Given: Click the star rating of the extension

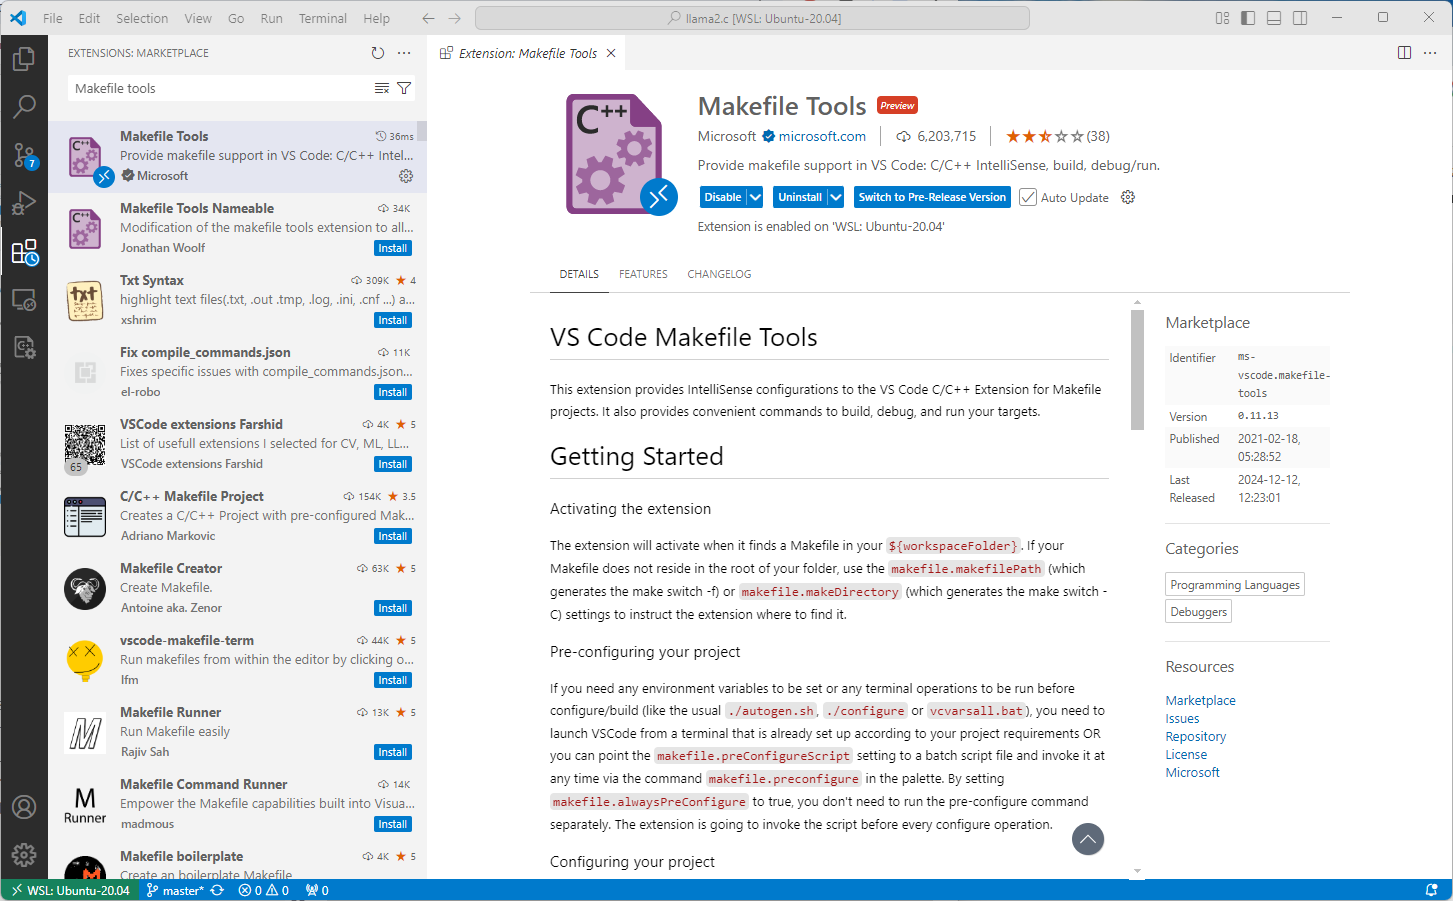Looking at the screenshot, I should [x=1057, y=136].
